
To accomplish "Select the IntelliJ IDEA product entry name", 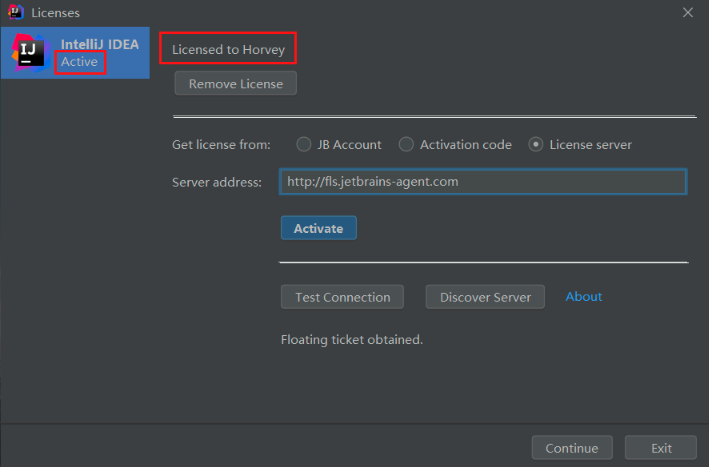I will click(x=99, y=44).
